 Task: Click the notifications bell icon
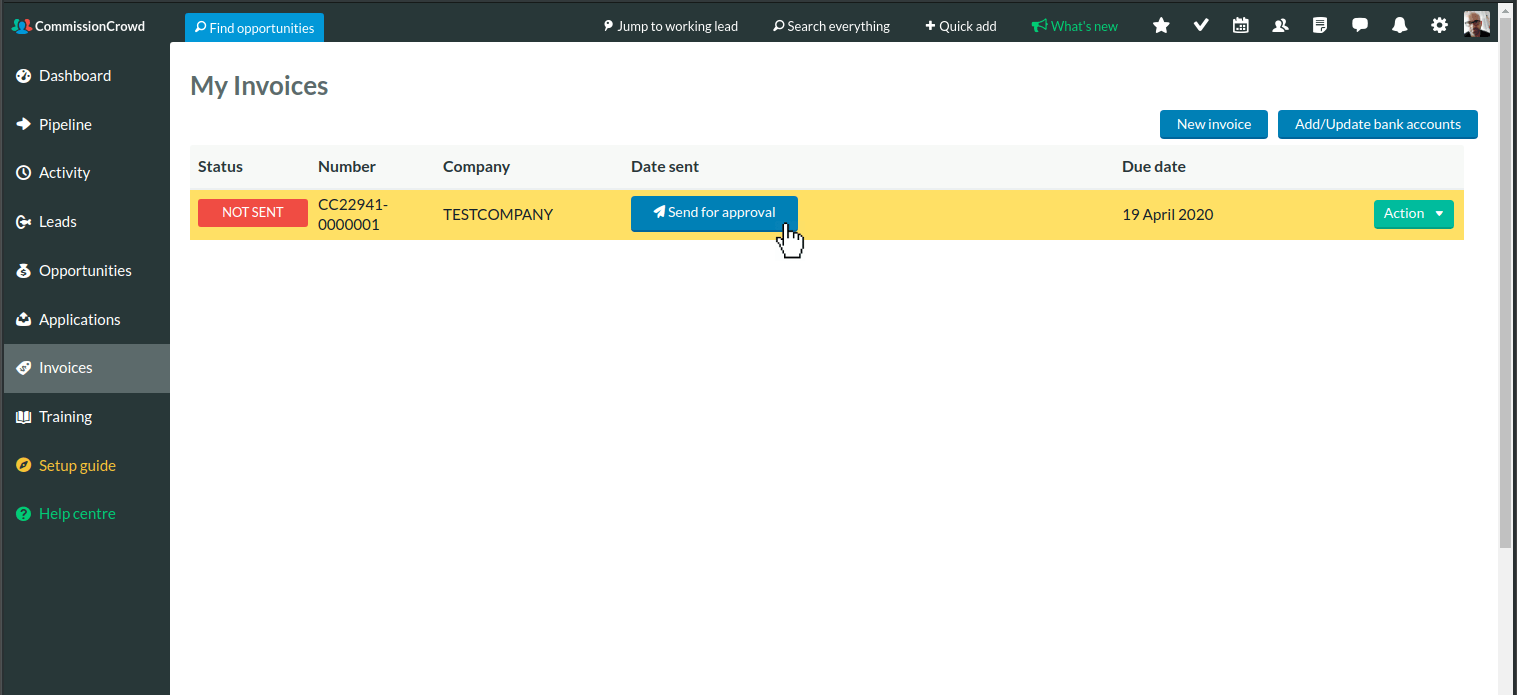(x=1400, y=26)
